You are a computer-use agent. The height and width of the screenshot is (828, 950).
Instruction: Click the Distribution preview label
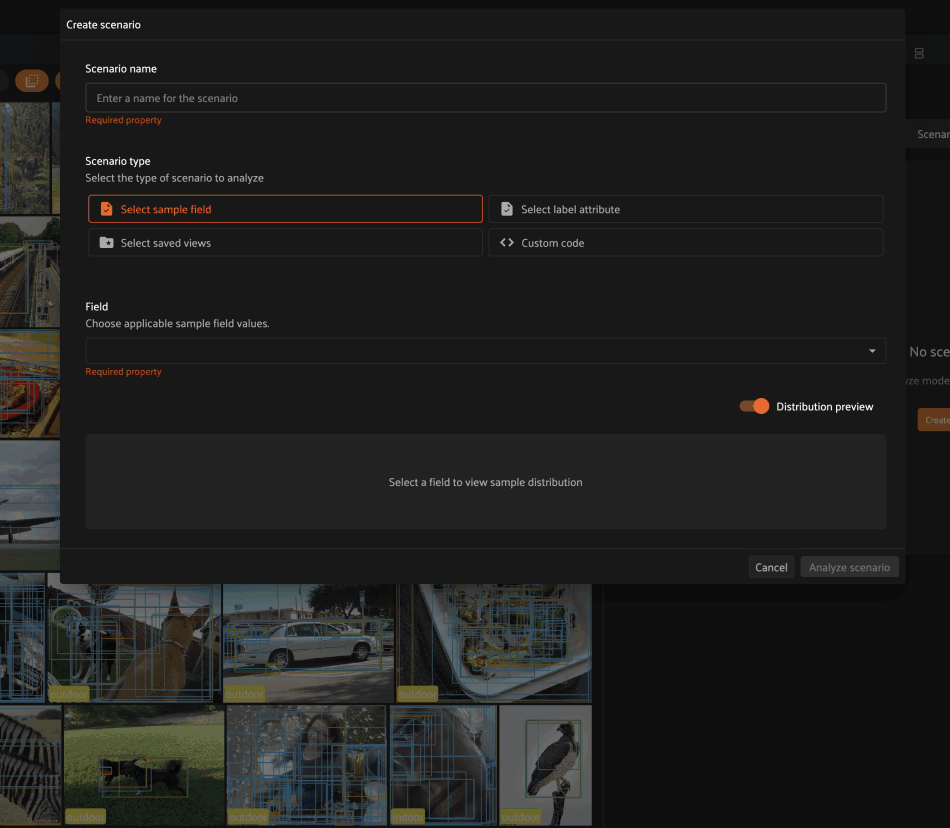click(x=825, y=406)
